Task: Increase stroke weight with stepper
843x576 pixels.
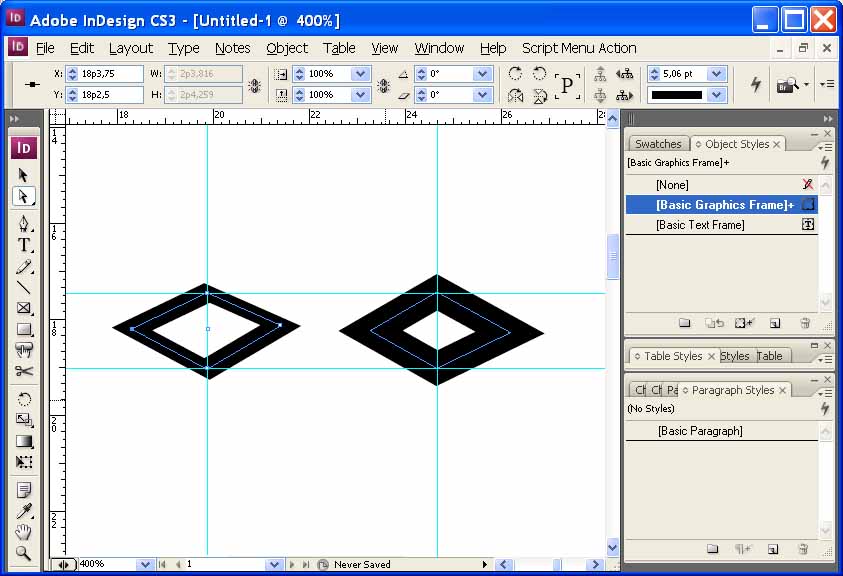Action: tap(654, 70)
